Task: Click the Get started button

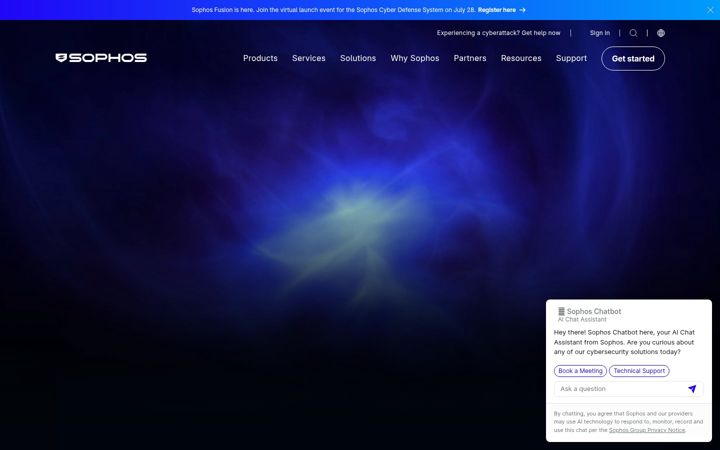Action: point(633,59)
